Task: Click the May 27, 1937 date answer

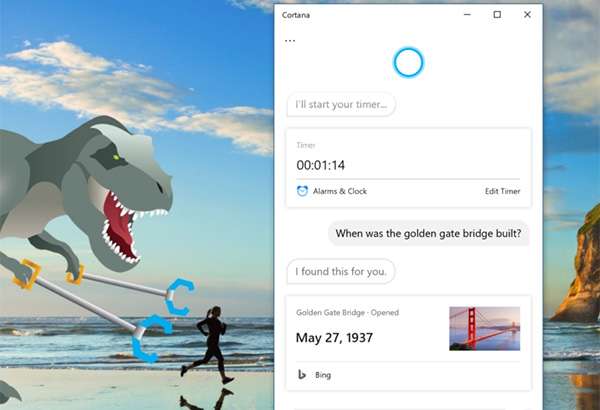Action: coord(334,338)
